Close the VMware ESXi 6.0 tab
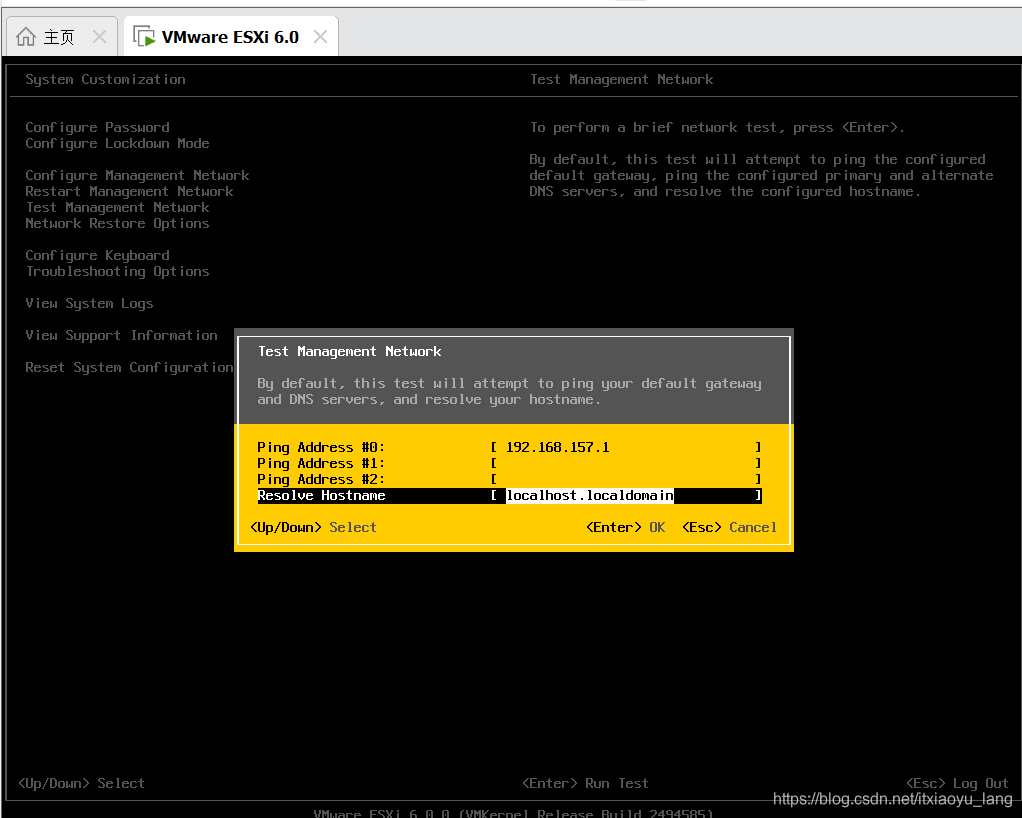Screen dimensions: 1022x818 (x=320, y=37)
